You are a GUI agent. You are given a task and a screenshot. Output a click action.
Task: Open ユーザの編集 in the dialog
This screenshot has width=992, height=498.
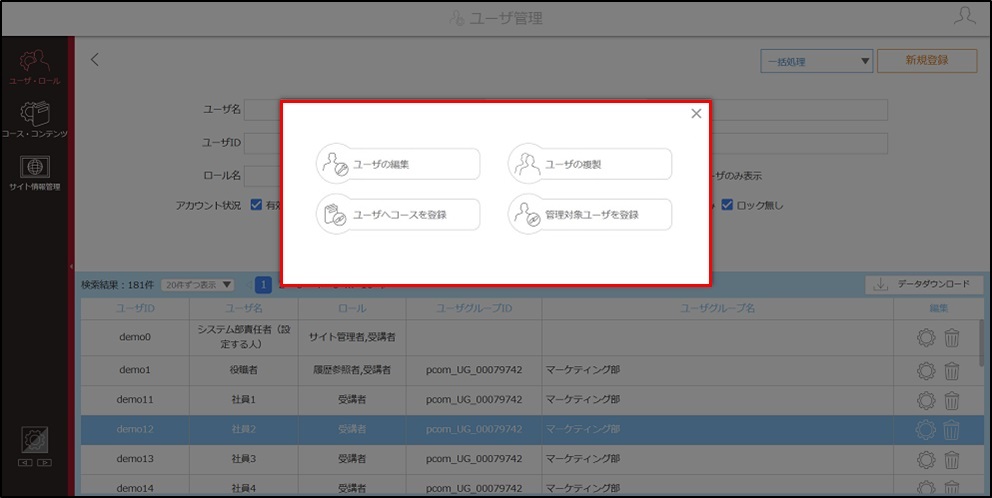(x=398, y=164)
